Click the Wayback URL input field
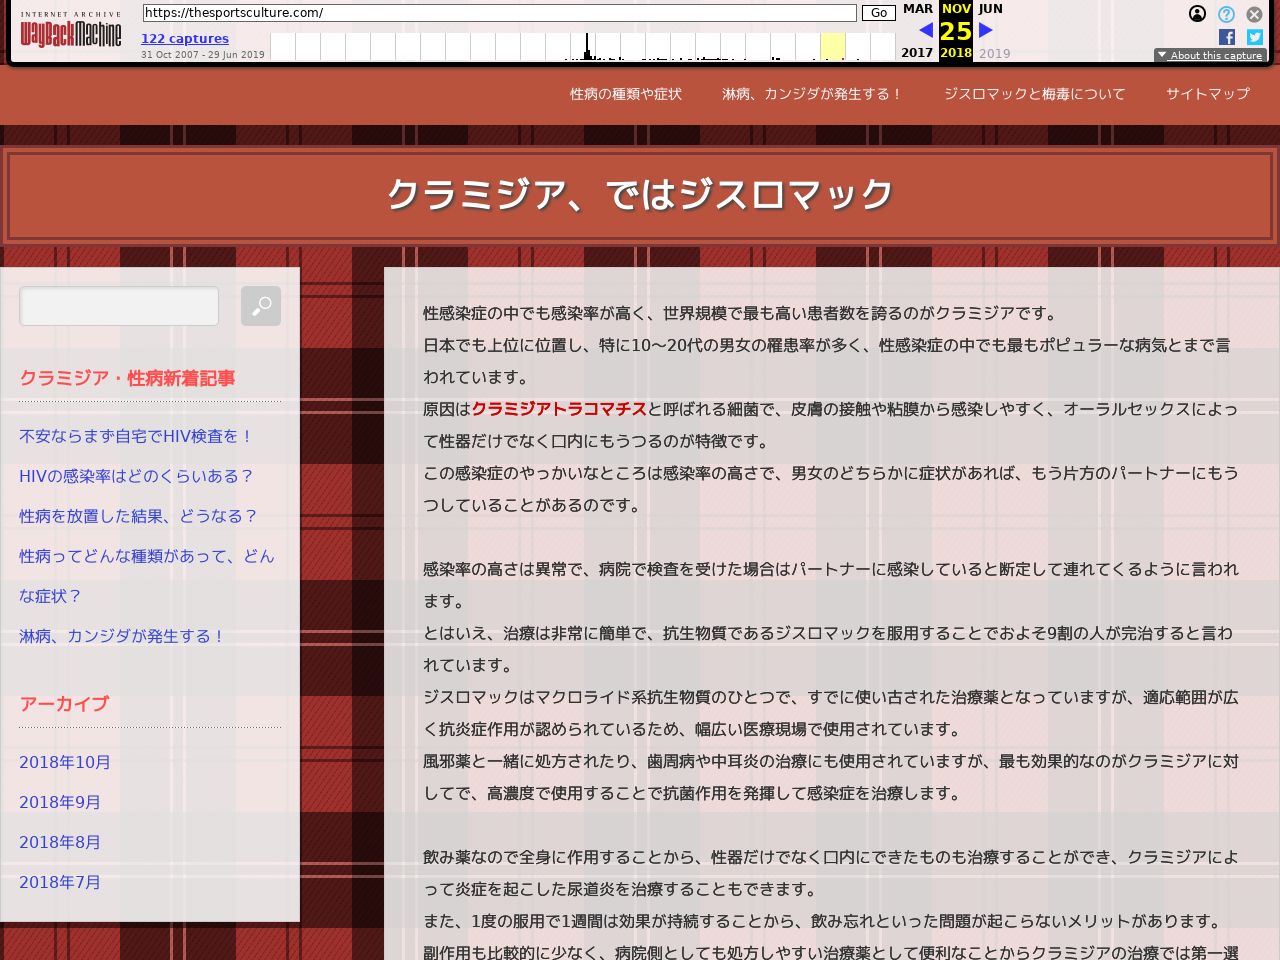The width and height of the screenshot is (1280, 960). (x=499, y=13)
